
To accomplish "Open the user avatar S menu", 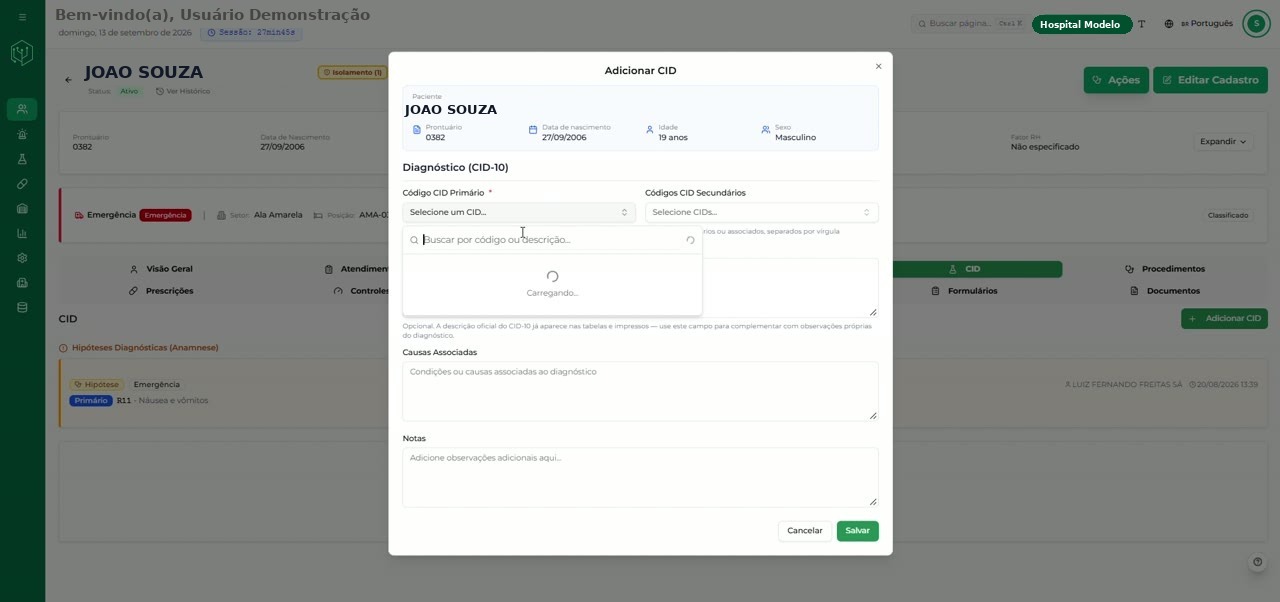I will coord(1256,24).
